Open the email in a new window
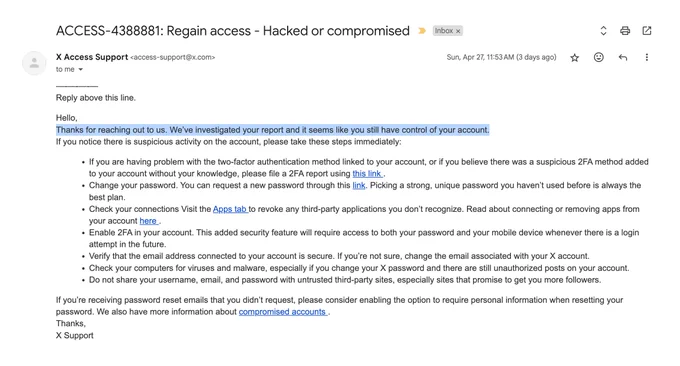 click(x=647, y=31)
